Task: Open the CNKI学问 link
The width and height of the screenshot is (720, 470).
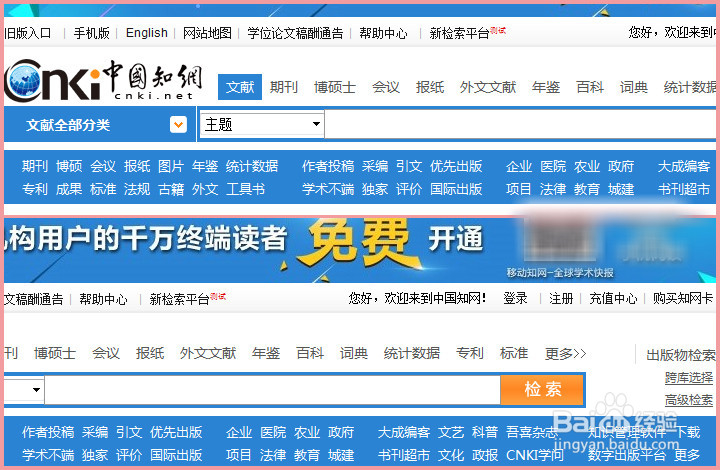Action: point(534,455)
